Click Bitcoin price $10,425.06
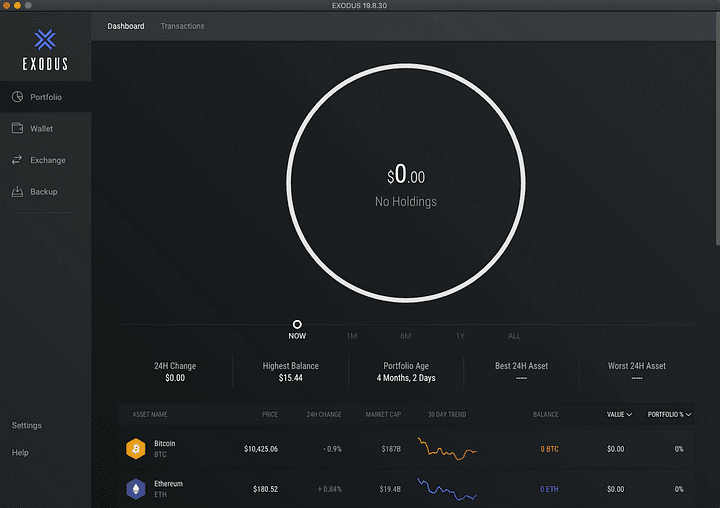This screenshot has width=720, height=508. [x=261, y=449]
